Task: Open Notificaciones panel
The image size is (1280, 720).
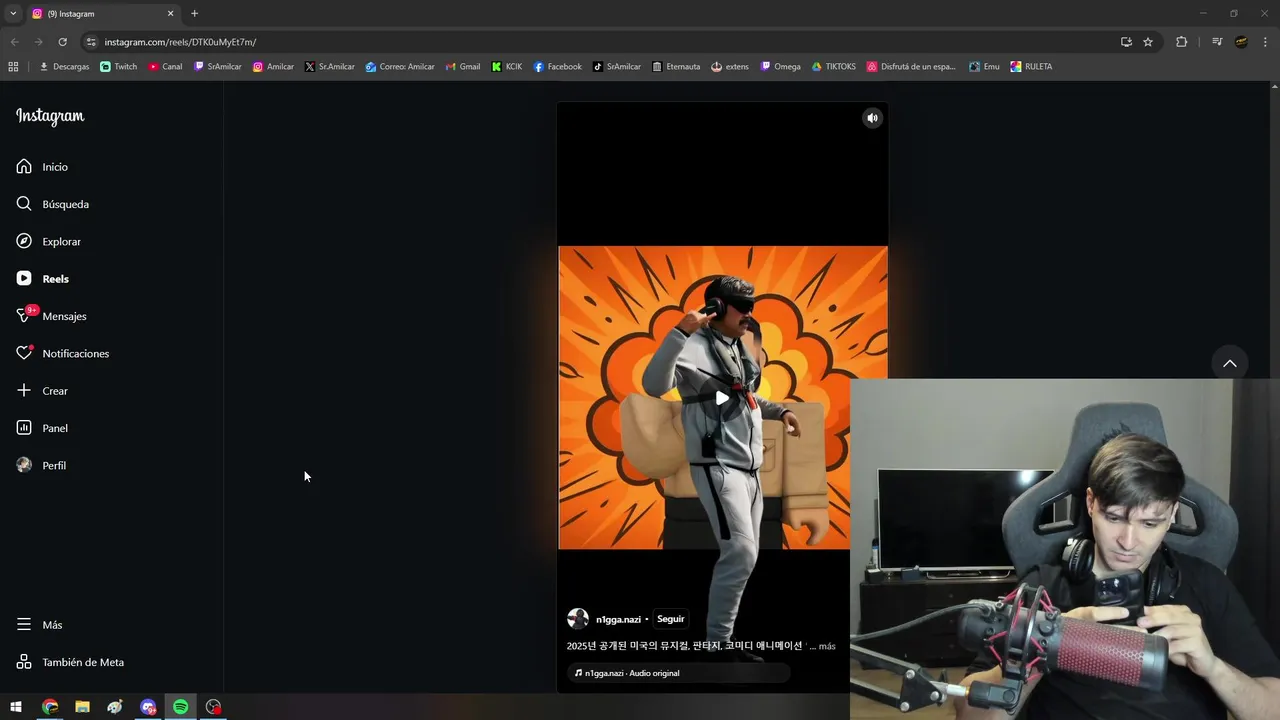Action: coord(62,354)
